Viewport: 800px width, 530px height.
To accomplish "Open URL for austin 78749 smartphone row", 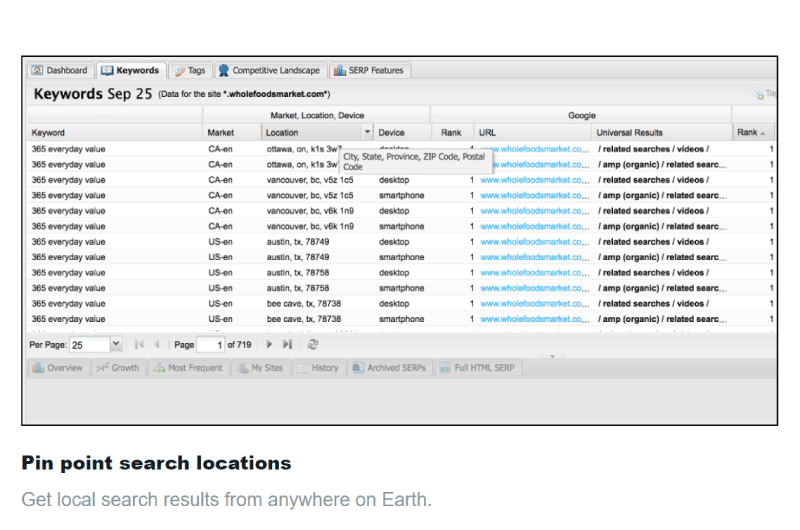I will (x=534, y=257).
